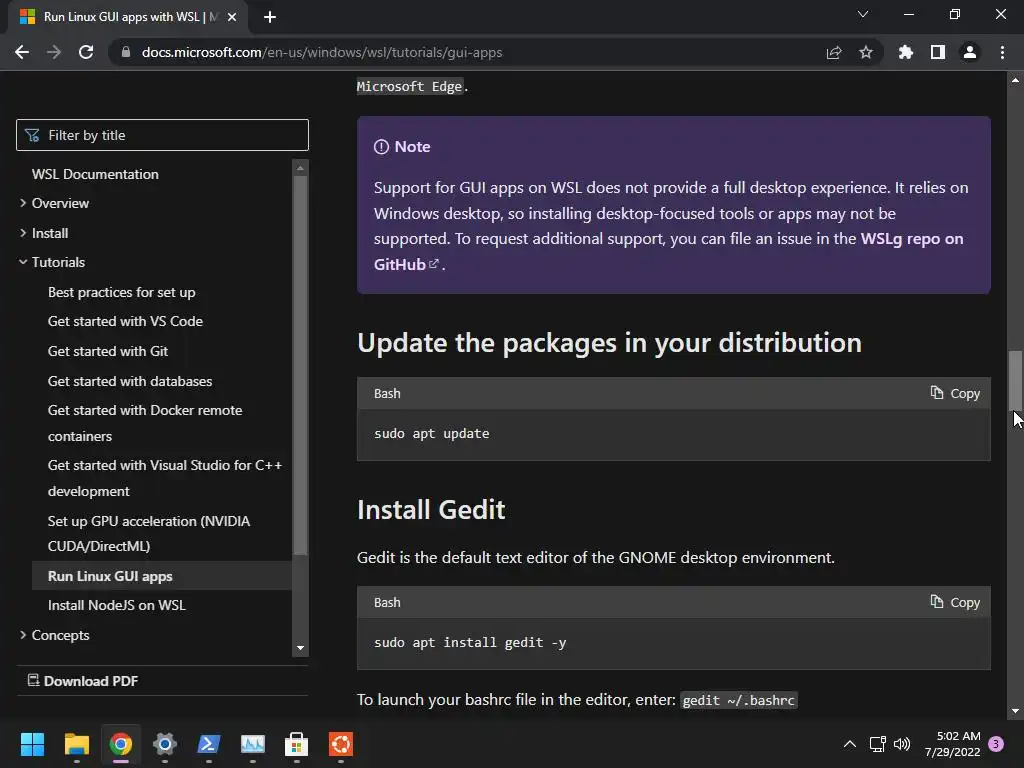Viewport: 1024px width, 768px height.
Task: Open the performance monitor taskbar app
Action: 253,744
